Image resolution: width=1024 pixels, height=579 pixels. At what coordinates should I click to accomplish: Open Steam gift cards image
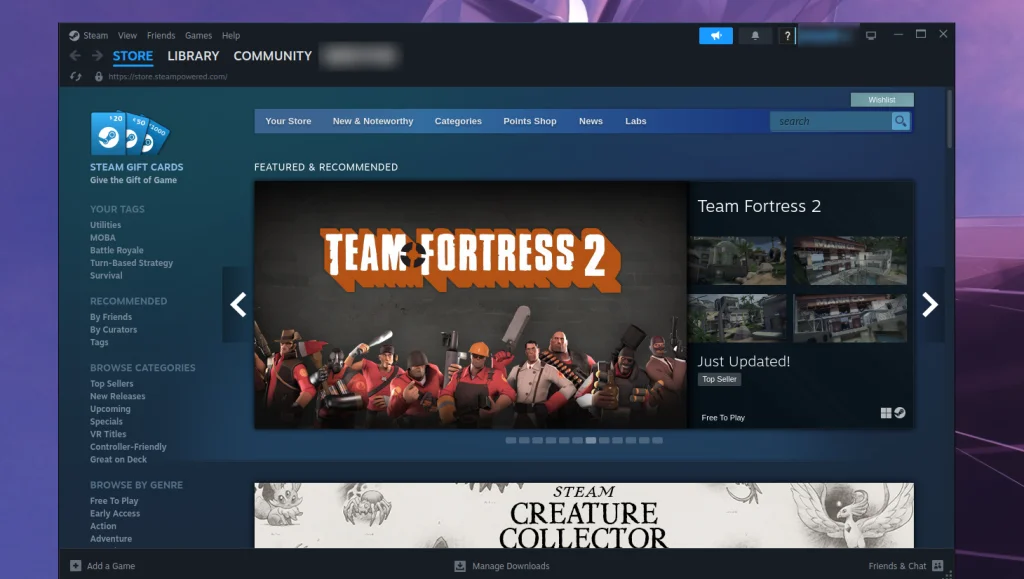point(130,134)
